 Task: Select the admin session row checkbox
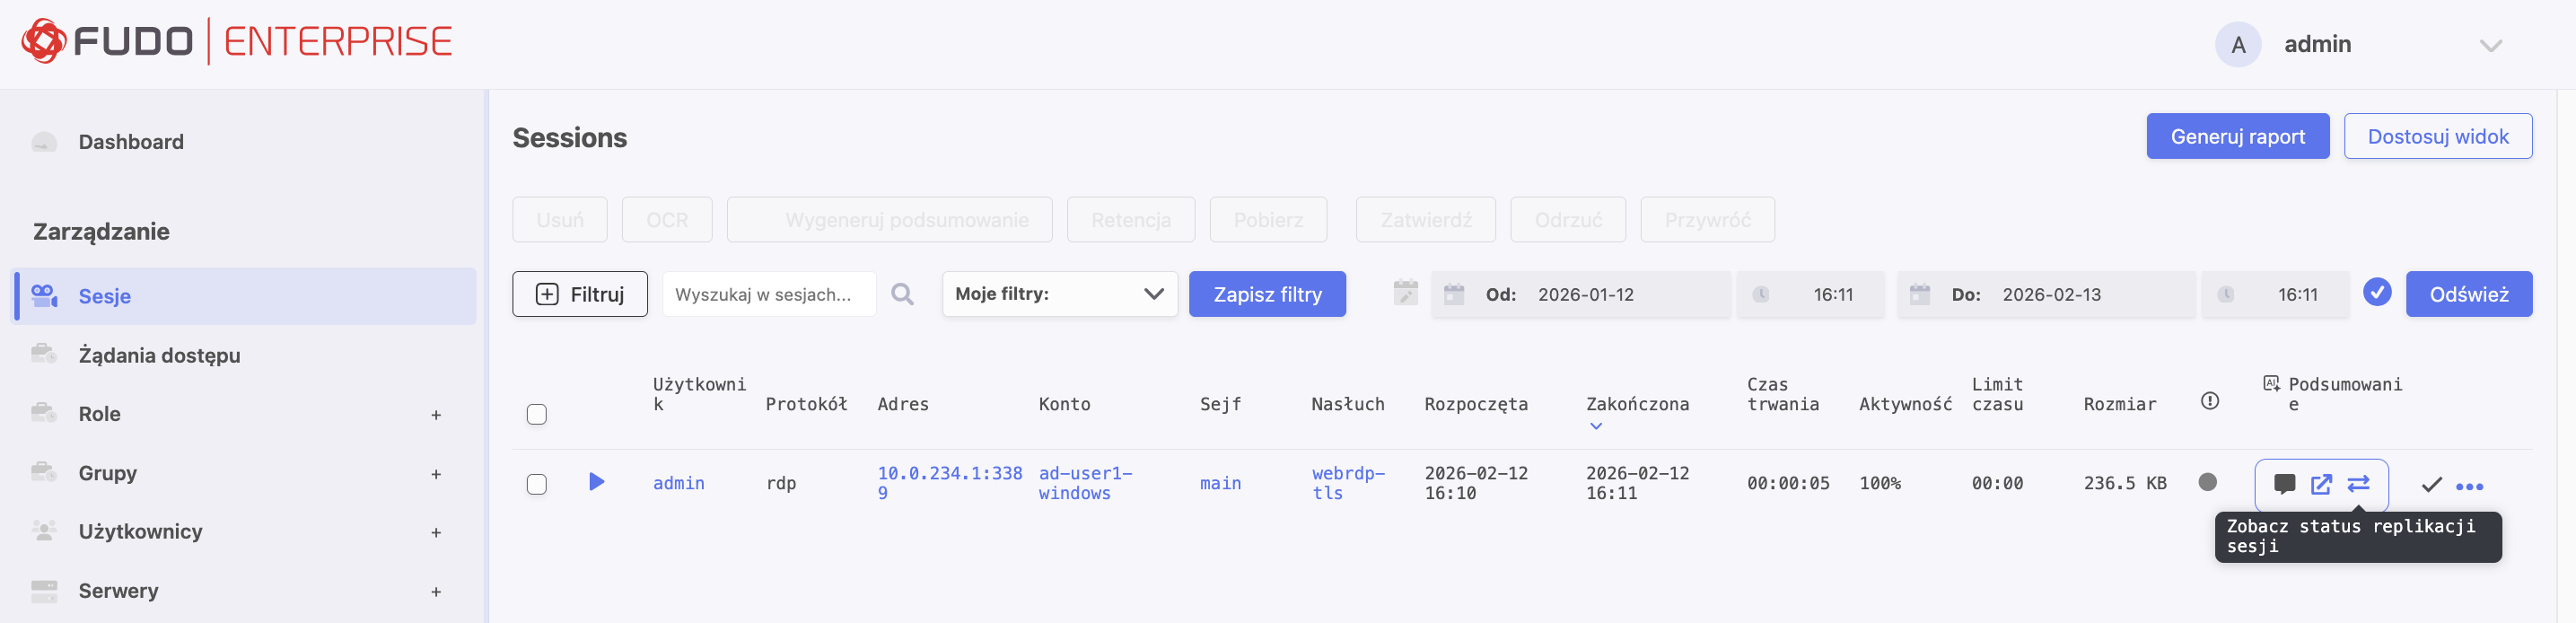pos(537,485)
